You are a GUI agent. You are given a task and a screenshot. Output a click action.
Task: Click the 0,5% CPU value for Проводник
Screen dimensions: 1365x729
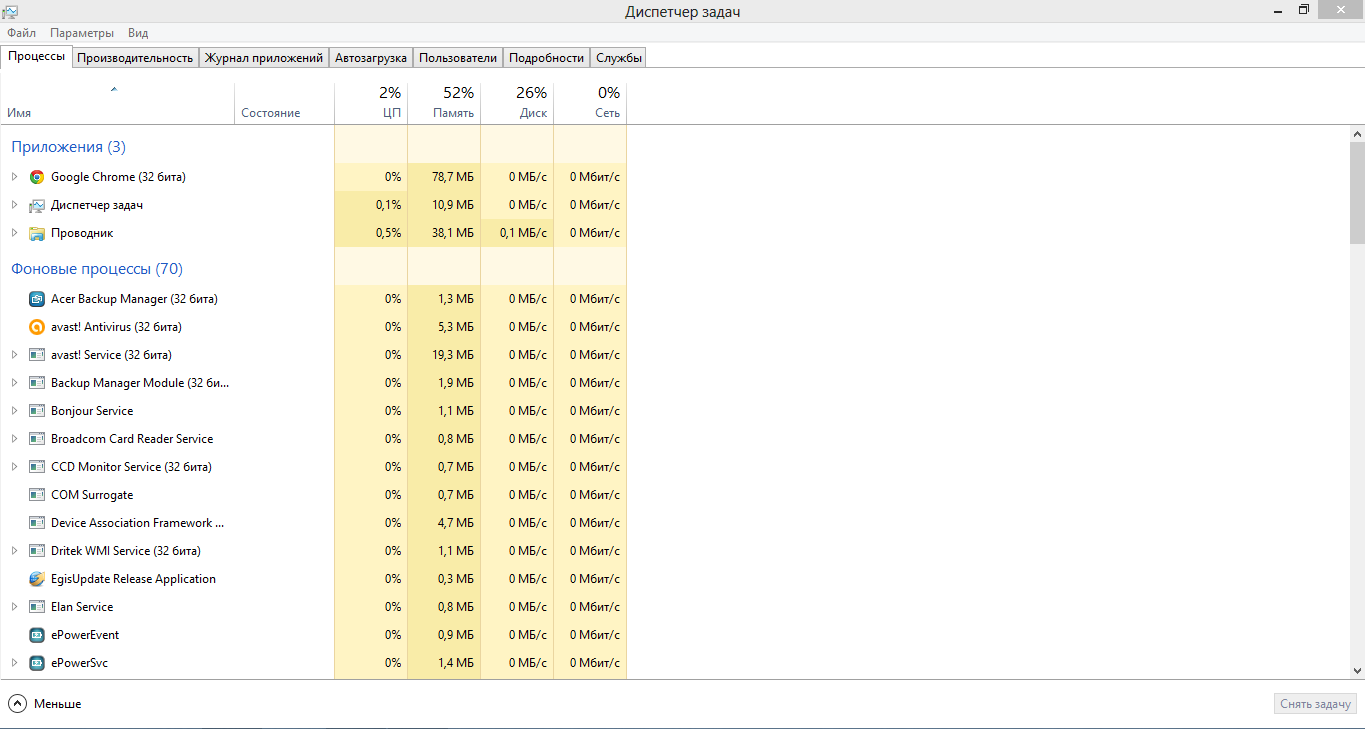(388, 233)
